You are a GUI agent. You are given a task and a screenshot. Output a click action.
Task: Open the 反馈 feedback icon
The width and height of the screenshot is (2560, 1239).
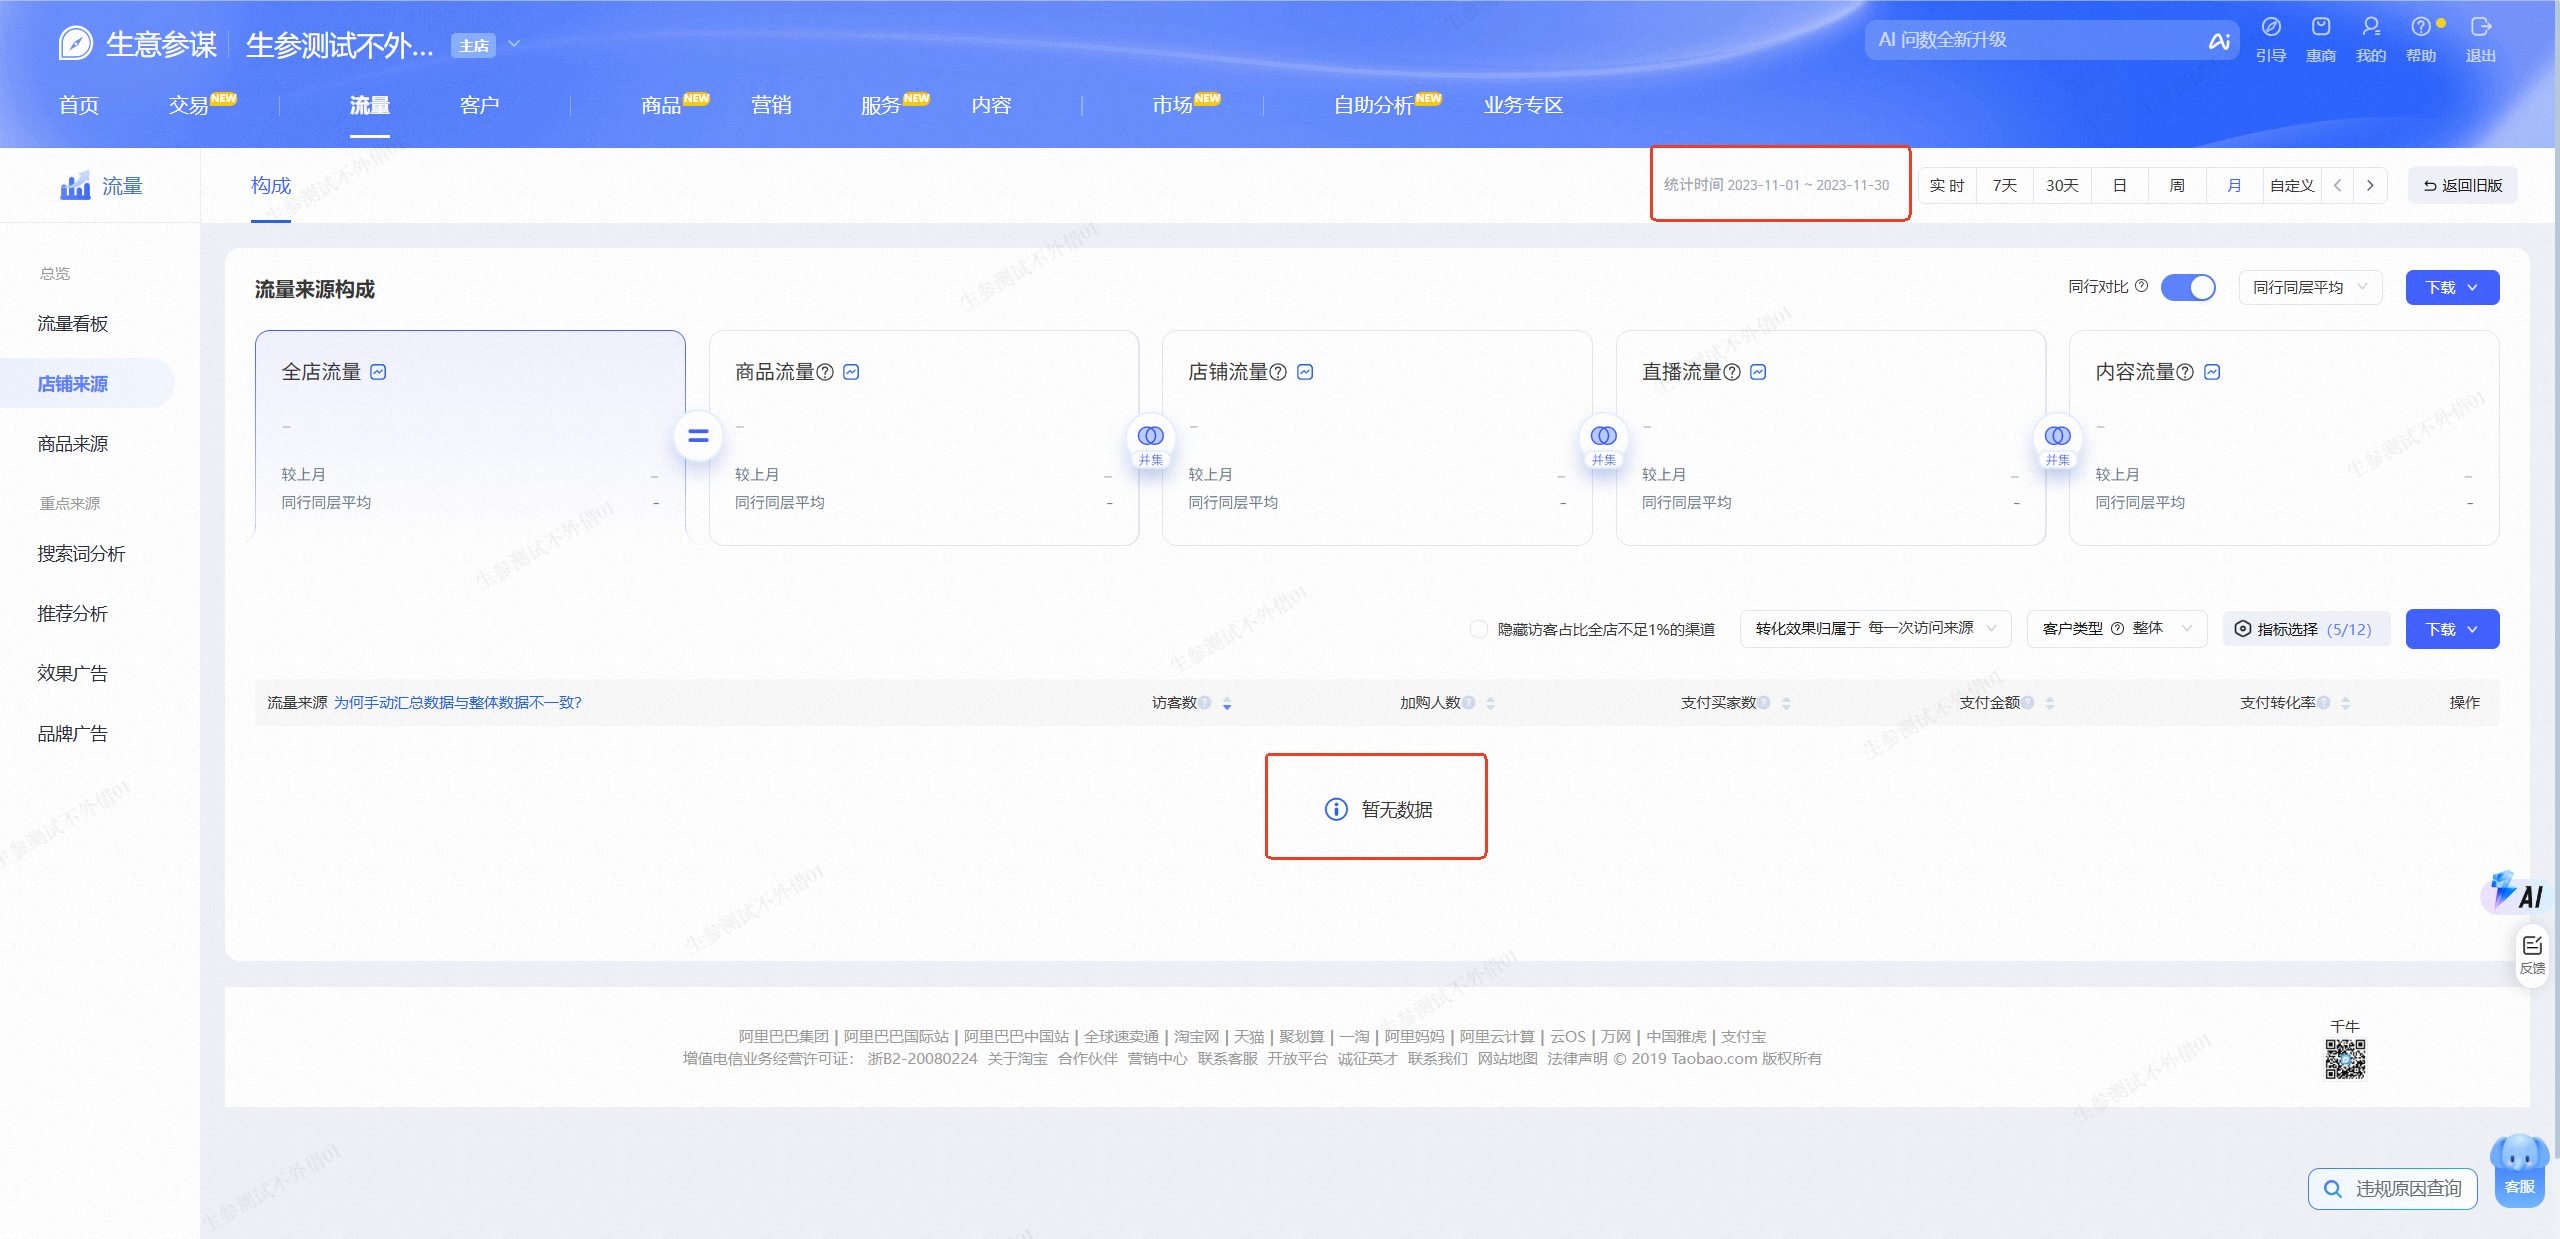pos(2532,955)
